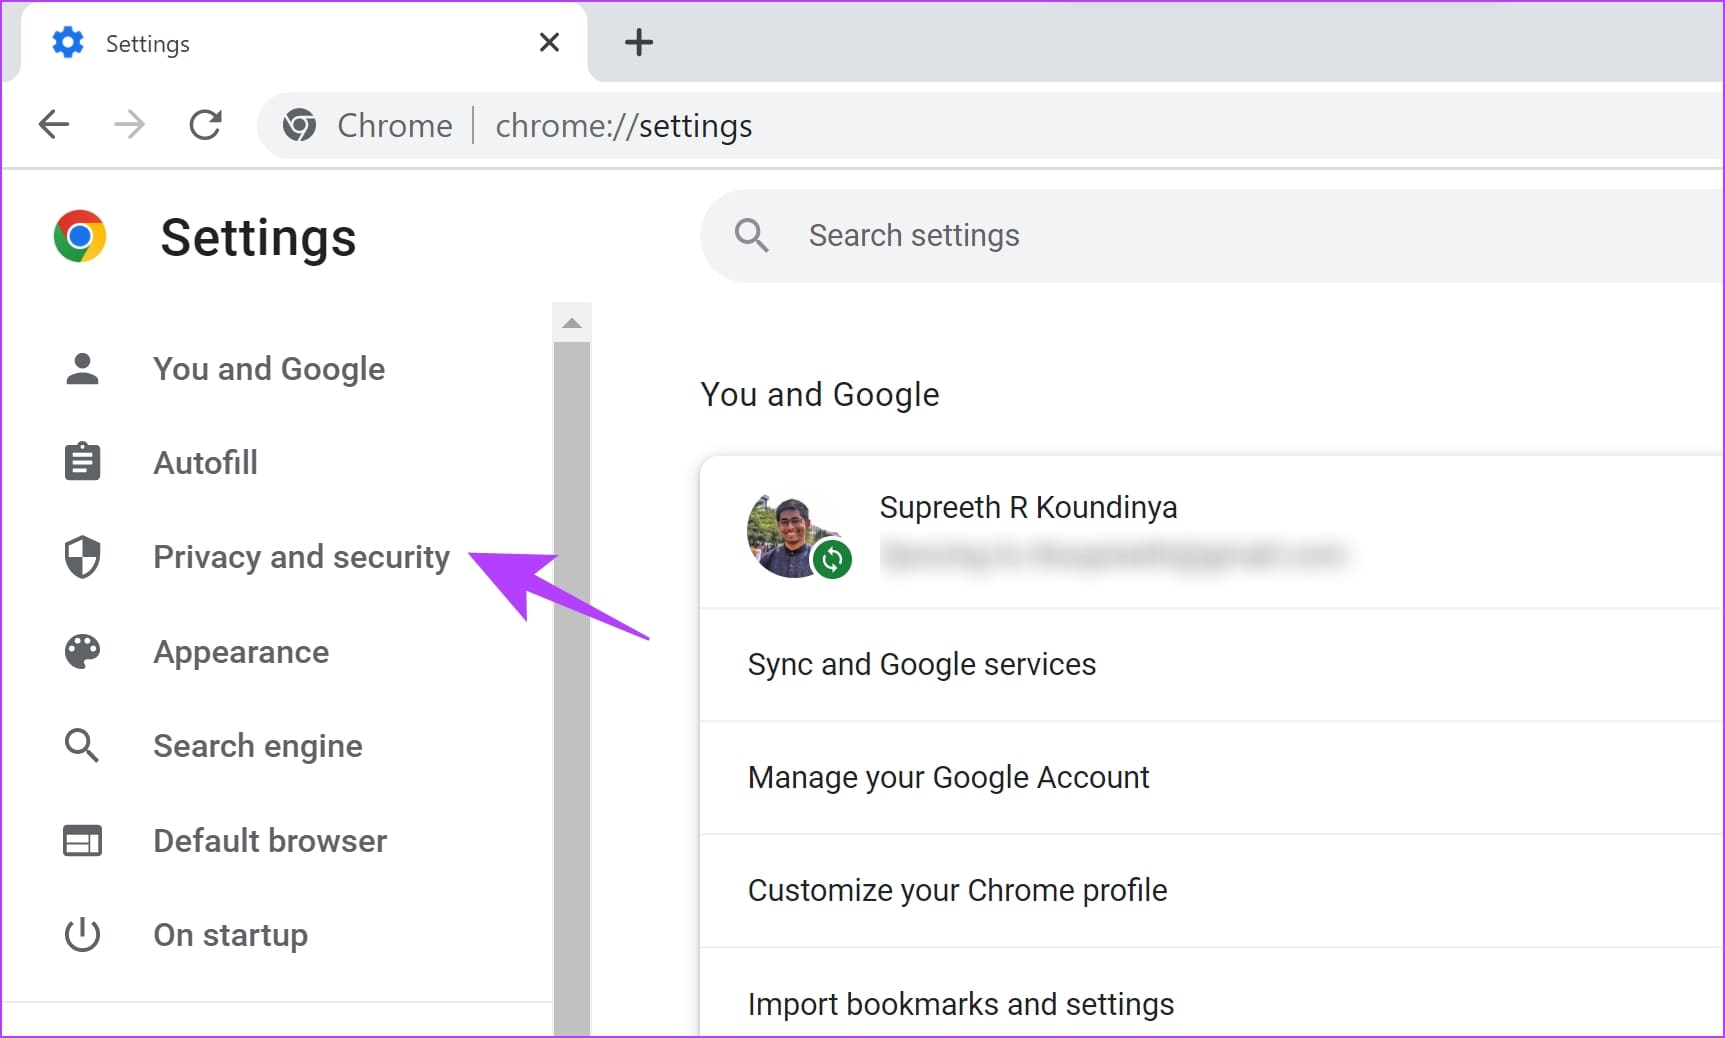Open Sync and Google services
Image resolution: width=1725 pixels, height=1038 pixels.
click(x=921, y=665)
